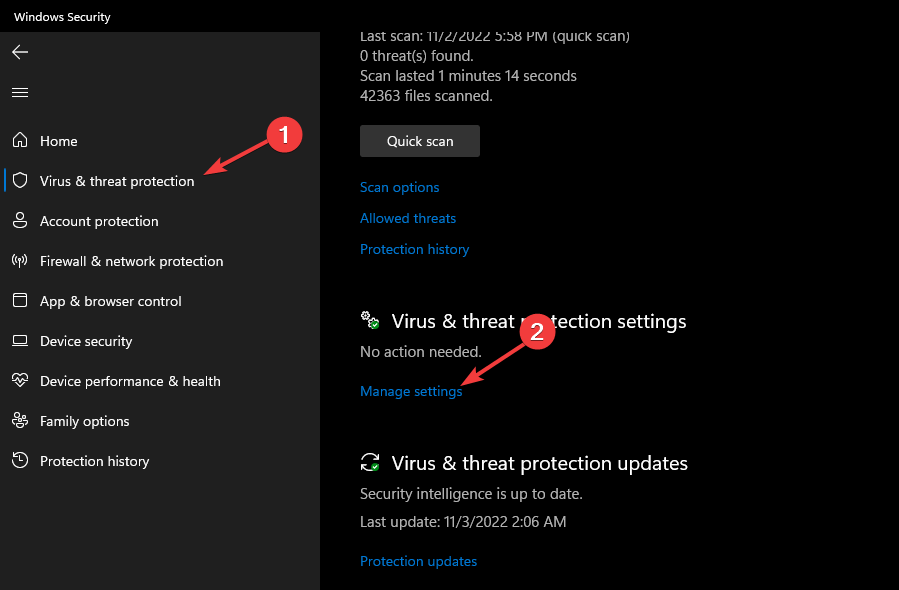Click 'Last update: 11/3/2022 2:06 AM' text

463,522
